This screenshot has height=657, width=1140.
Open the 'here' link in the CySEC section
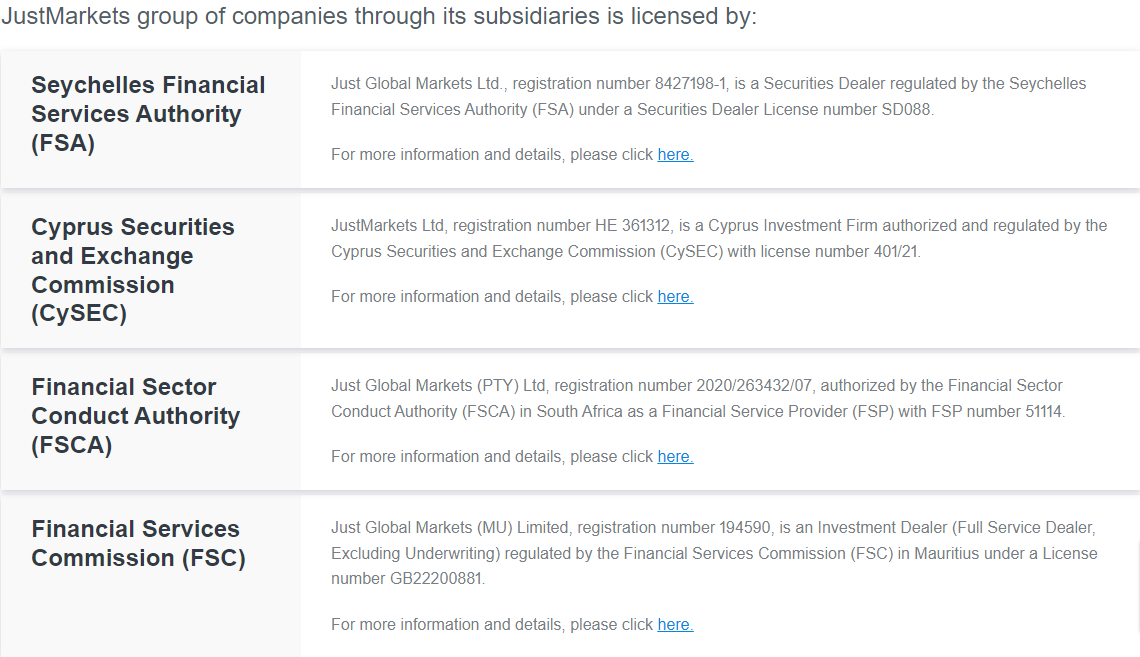pyautogui.click(x=675, y=297)
